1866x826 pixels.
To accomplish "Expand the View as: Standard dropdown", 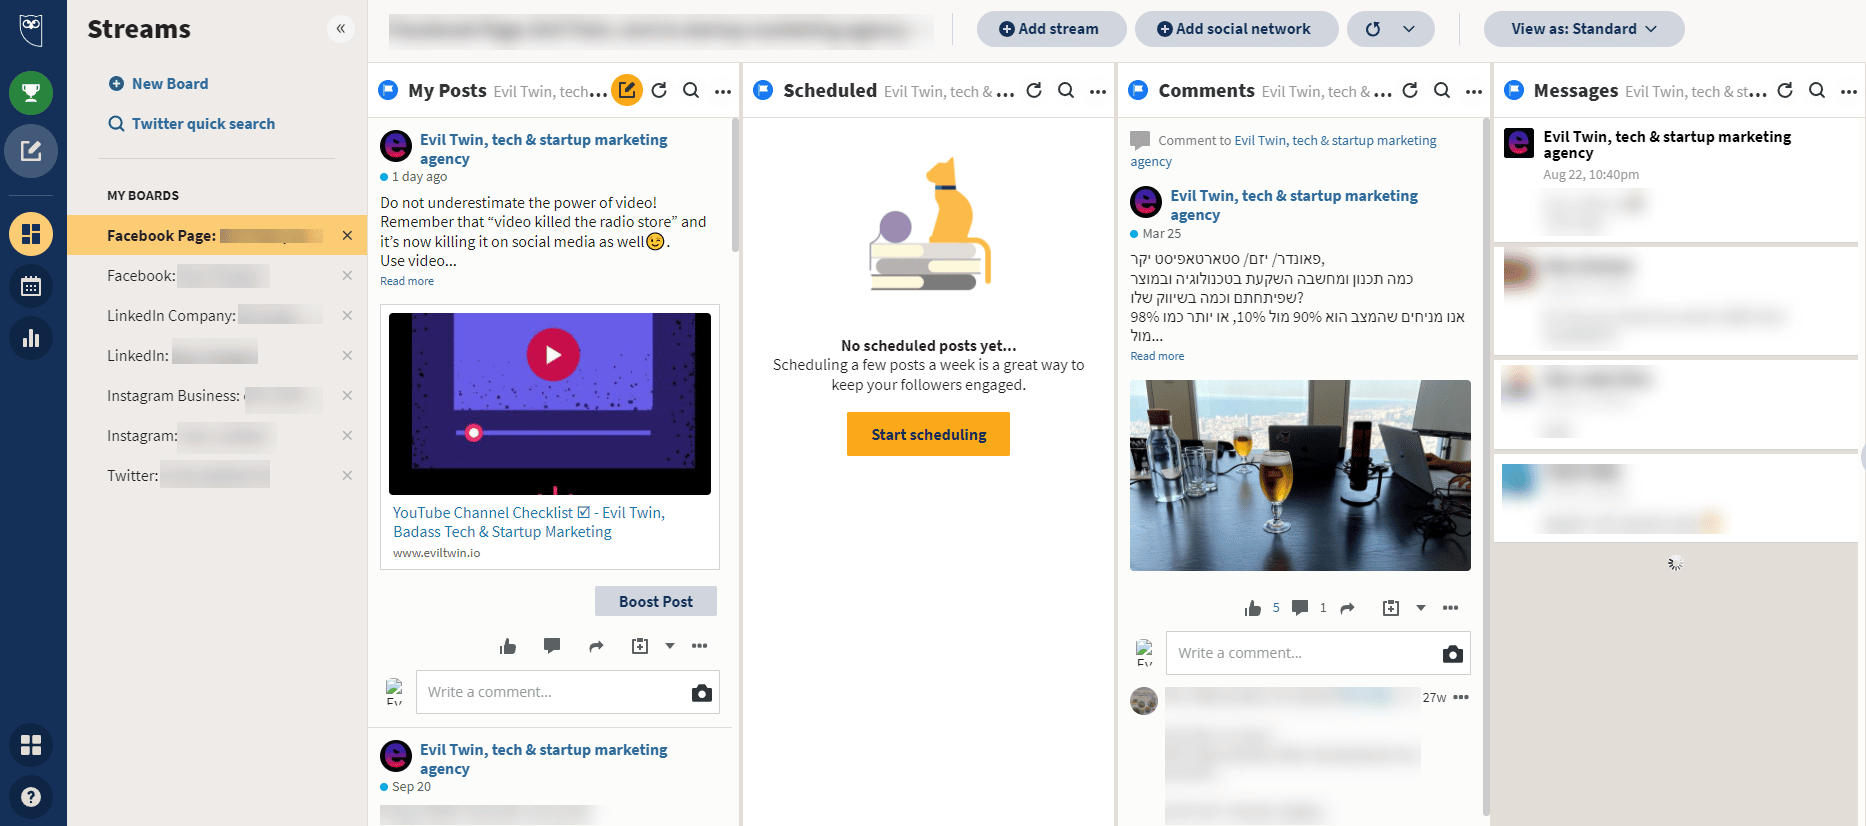I will click(1583, 29).
